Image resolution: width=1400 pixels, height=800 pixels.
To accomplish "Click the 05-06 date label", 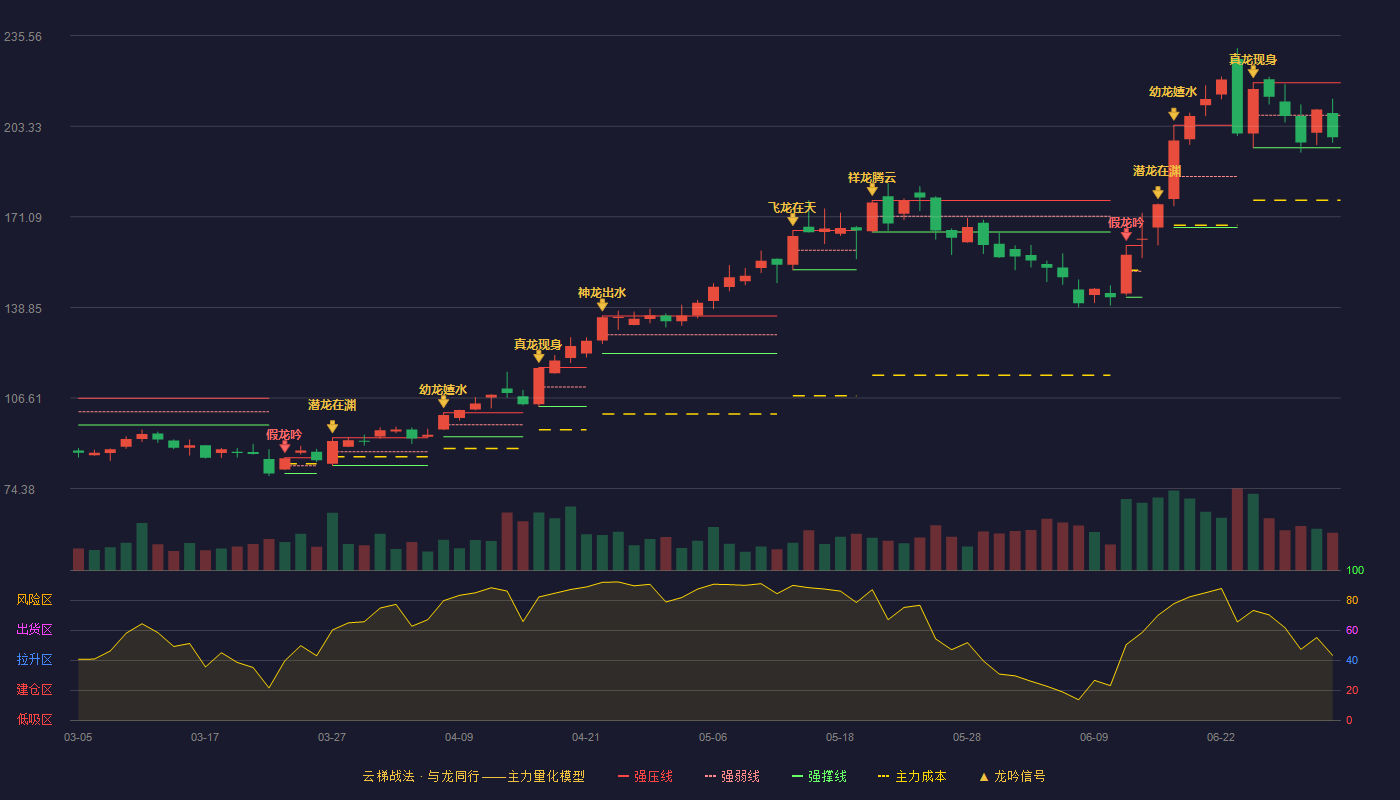I will pyautogui.click(x=713, y=737).
